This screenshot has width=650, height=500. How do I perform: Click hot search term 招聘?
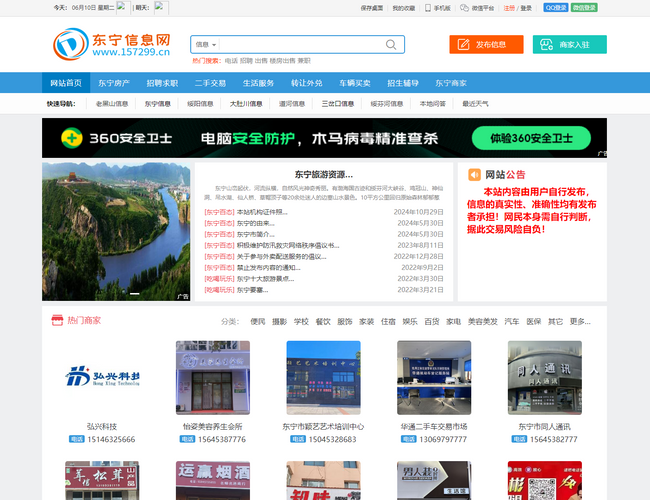[246, 61]
